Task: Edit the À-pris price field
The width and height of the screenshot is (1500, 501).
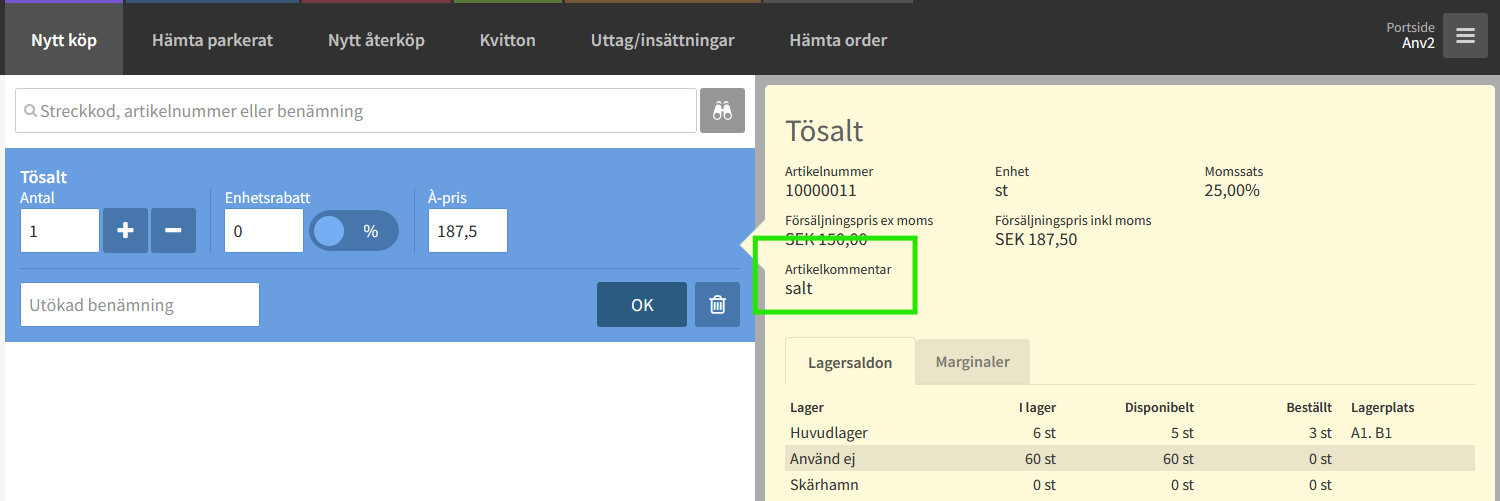Action: tap(468, 231)
